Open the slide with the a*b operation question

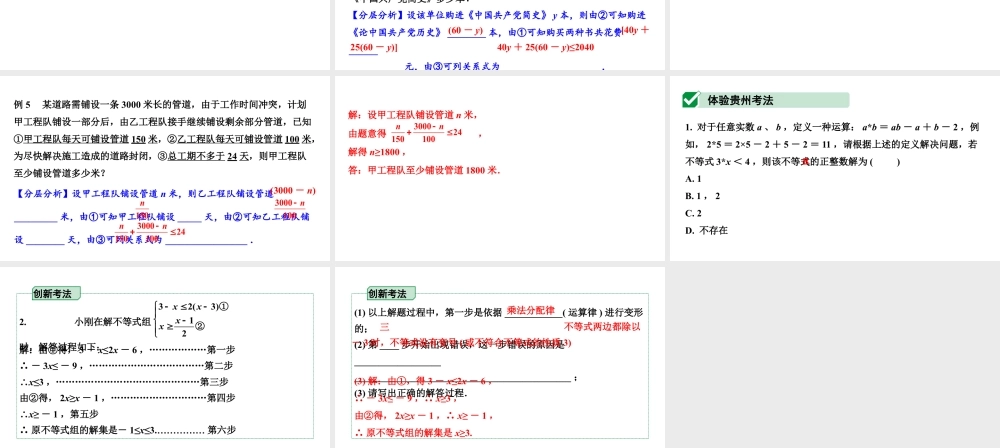[x=835, y=168]
